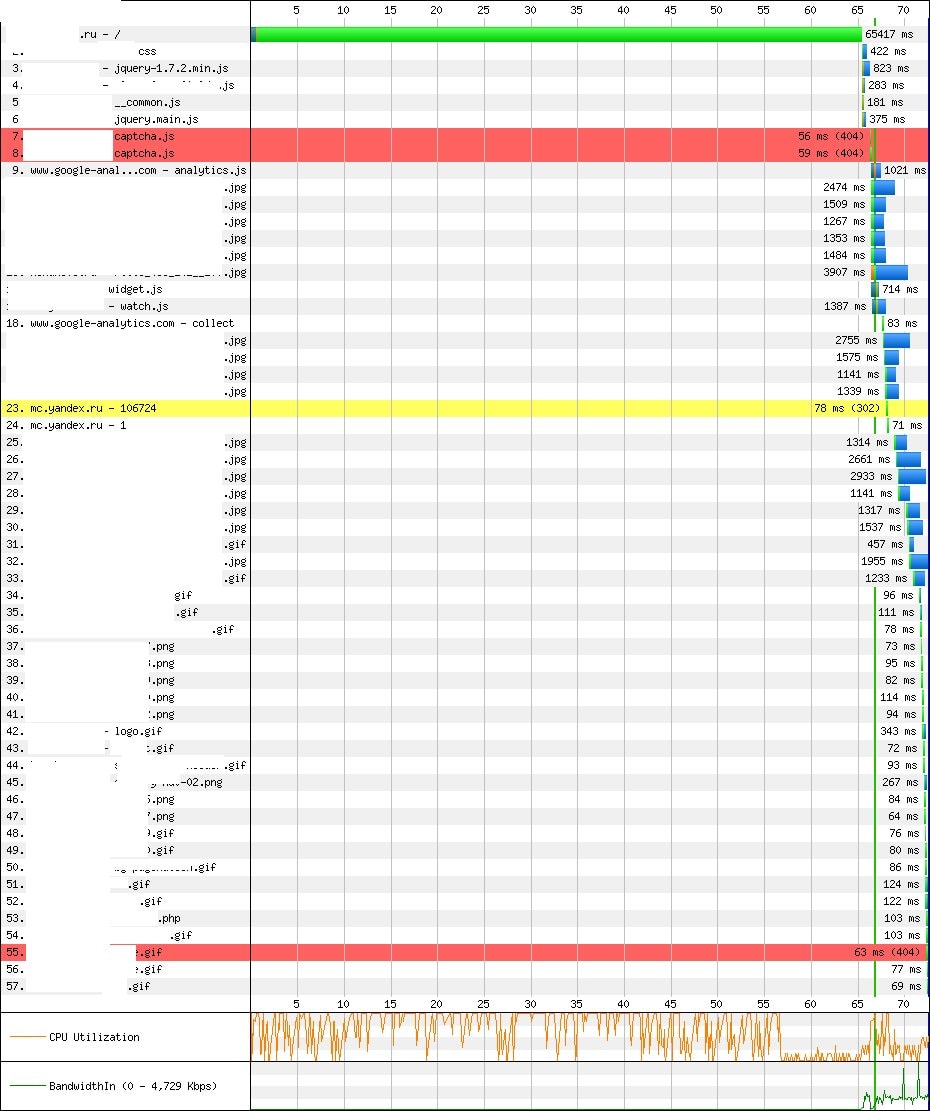Image resolution: width=930 pixels, height=1111 pixels.
Task: Open the google-analytics collect request
Action: pos(132,323)
